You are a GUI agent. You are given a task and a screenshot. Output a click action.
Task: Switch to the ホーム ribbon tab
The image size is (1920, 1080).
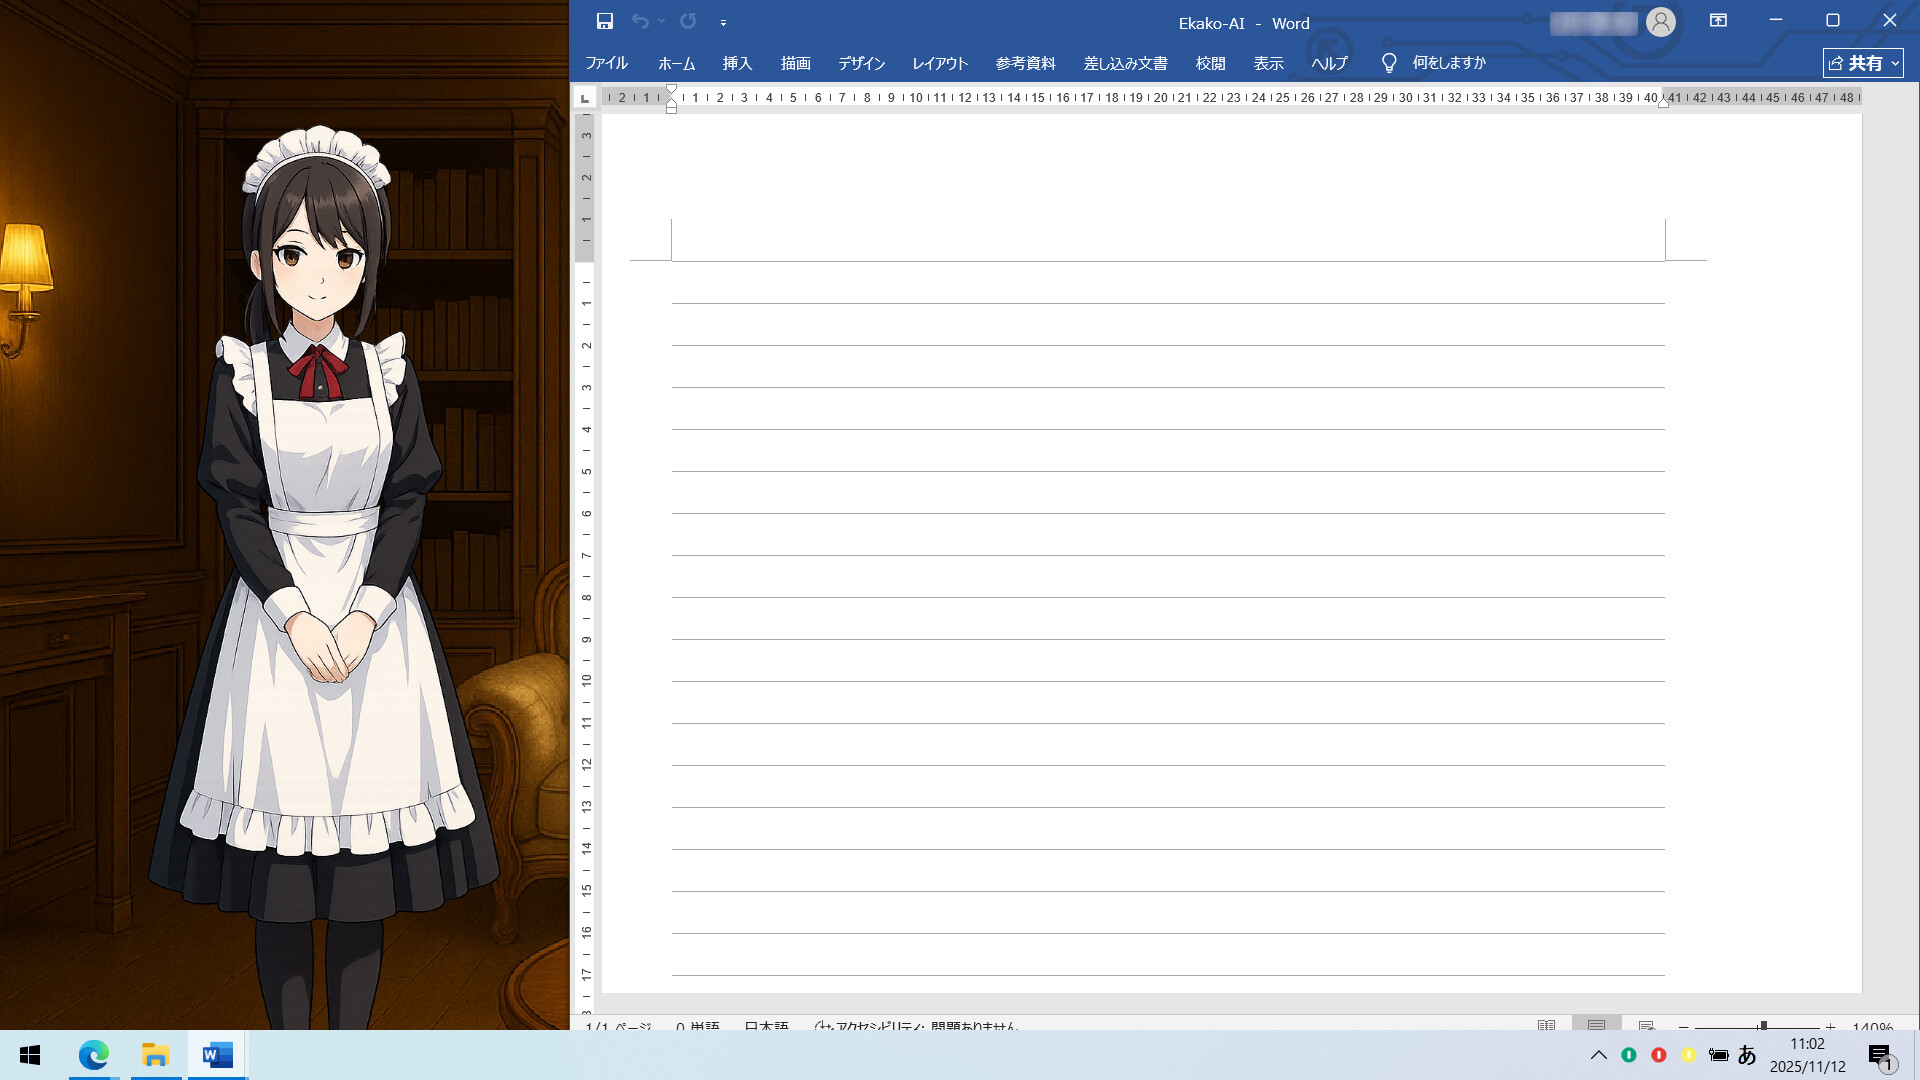tap(677, 63)
